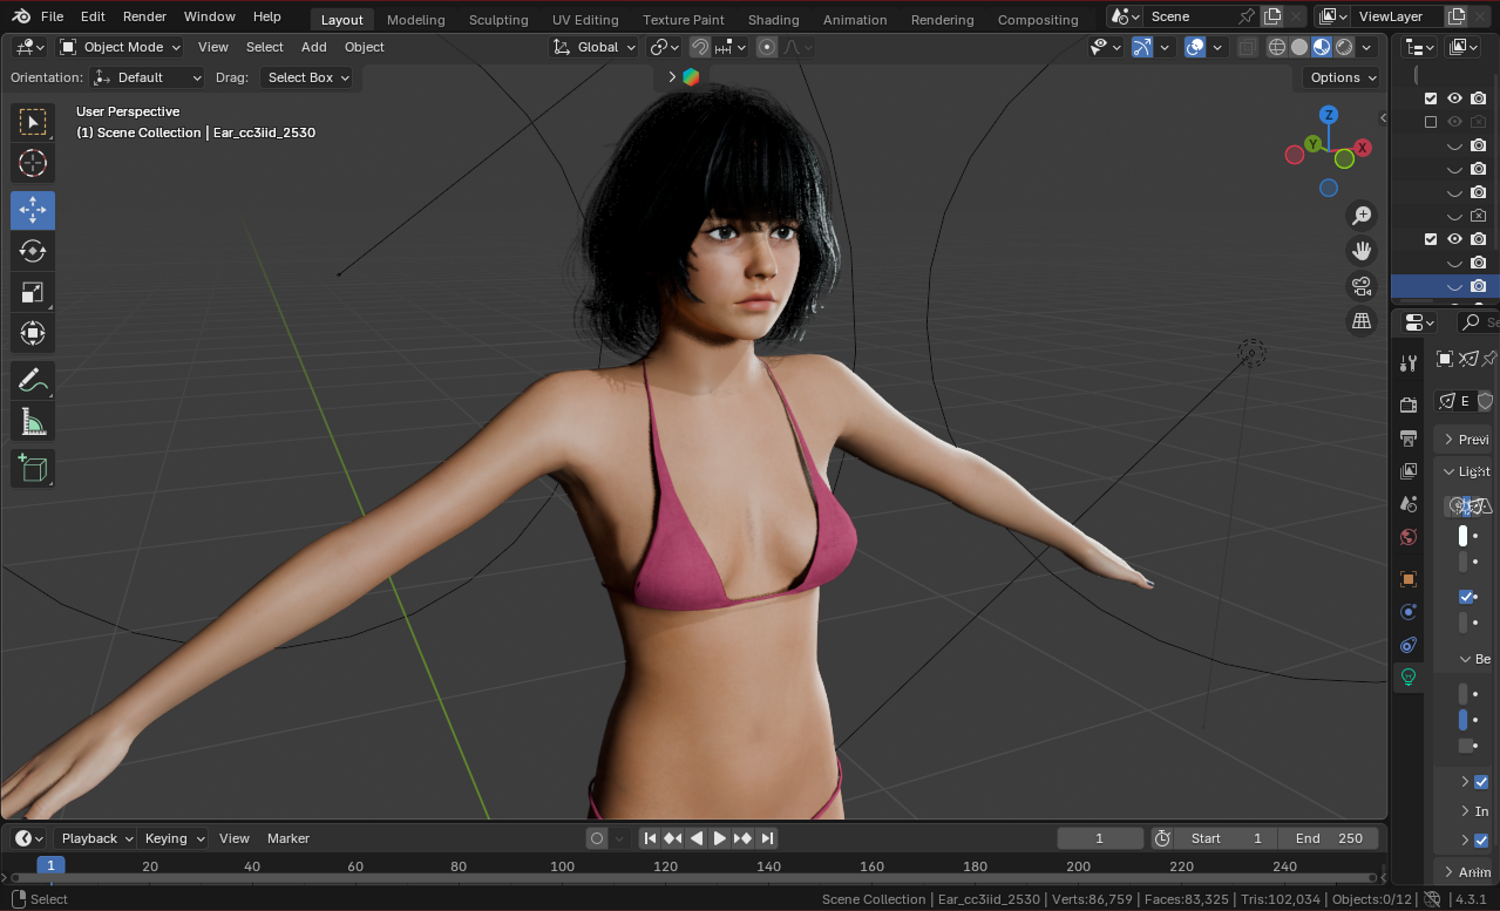Toggle viewport overlays button
Image resolution: width=1500 pixels, height=911 pixels.
click(1195, 47)
